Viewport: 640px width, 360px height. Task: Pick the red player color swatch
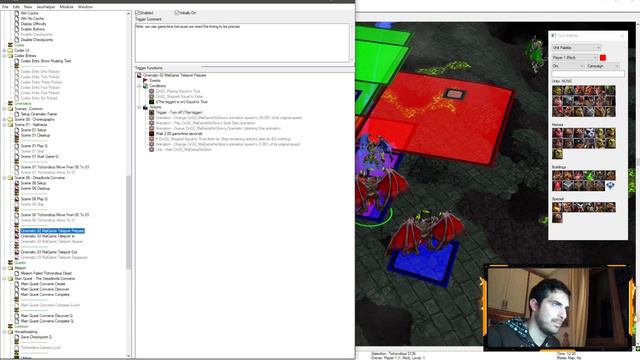tap(603, 58)
